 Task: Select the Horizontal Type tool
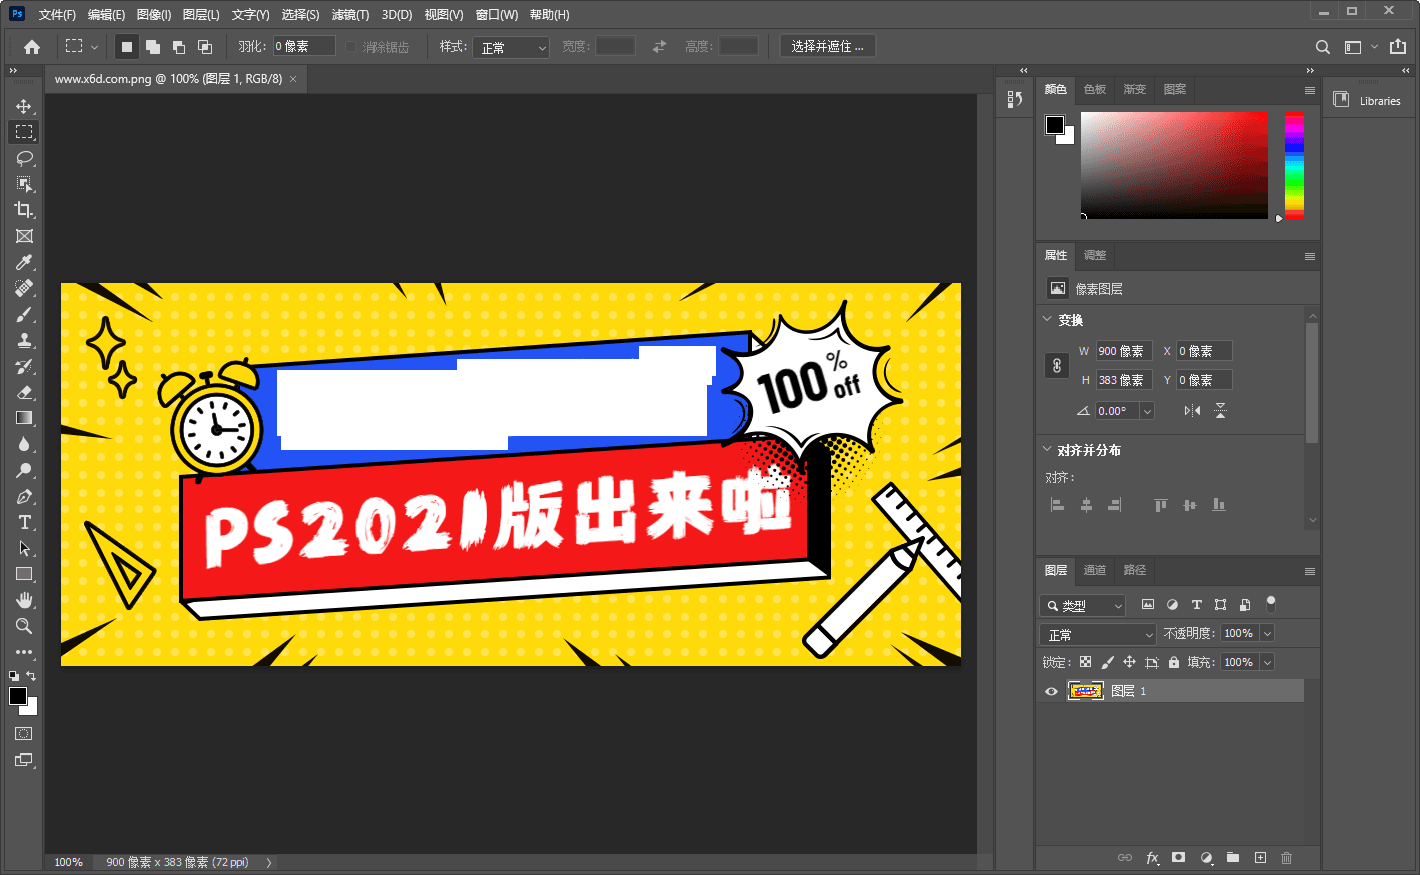tap(24, 522)
